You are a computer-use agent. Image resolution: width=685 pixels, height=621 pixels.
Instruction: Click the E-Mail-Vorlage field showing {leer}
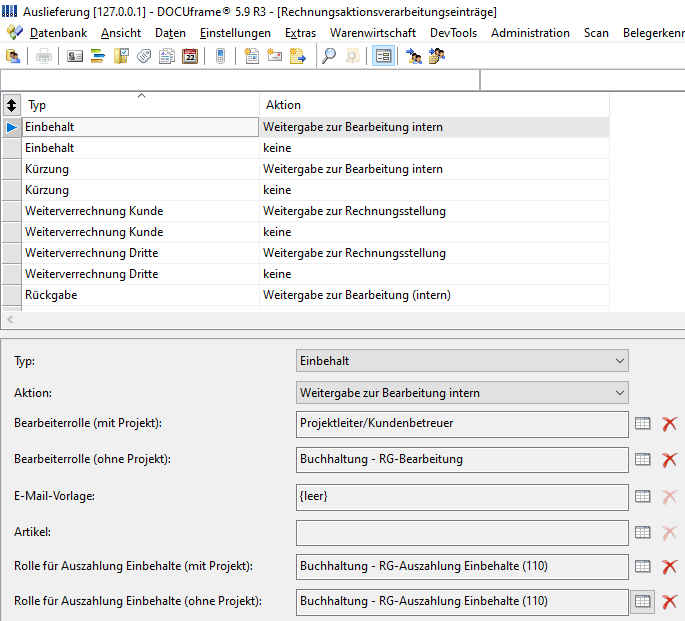(x=462, y=497)
